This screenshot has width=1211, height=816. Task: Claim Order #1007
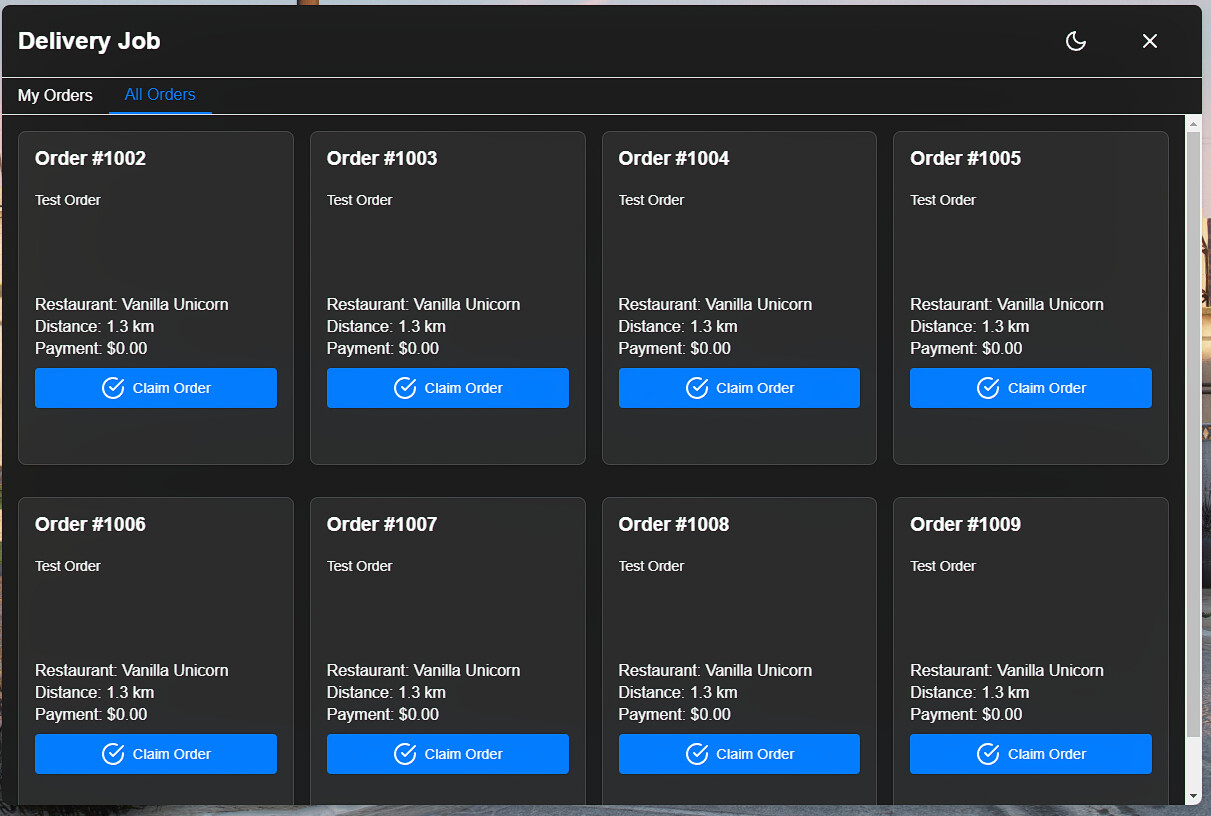pyautogui.click(x=448, y=754)
